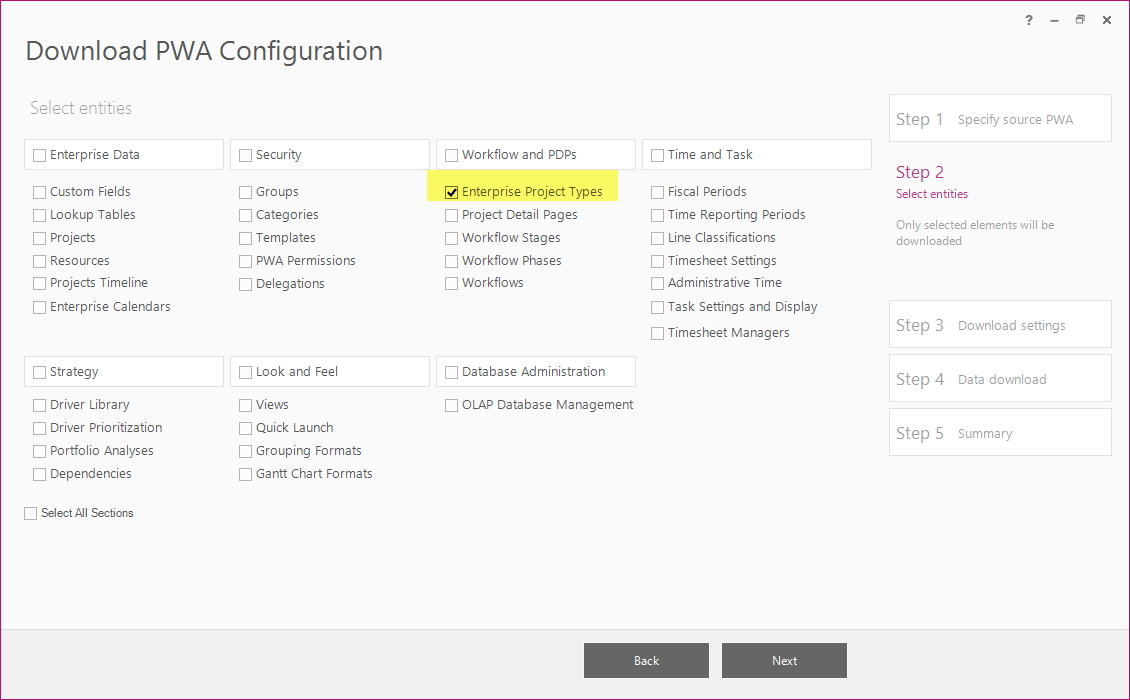Select the Project Detail Pages checkbox
1130x700 pixels.
click(x=452, y=216)
